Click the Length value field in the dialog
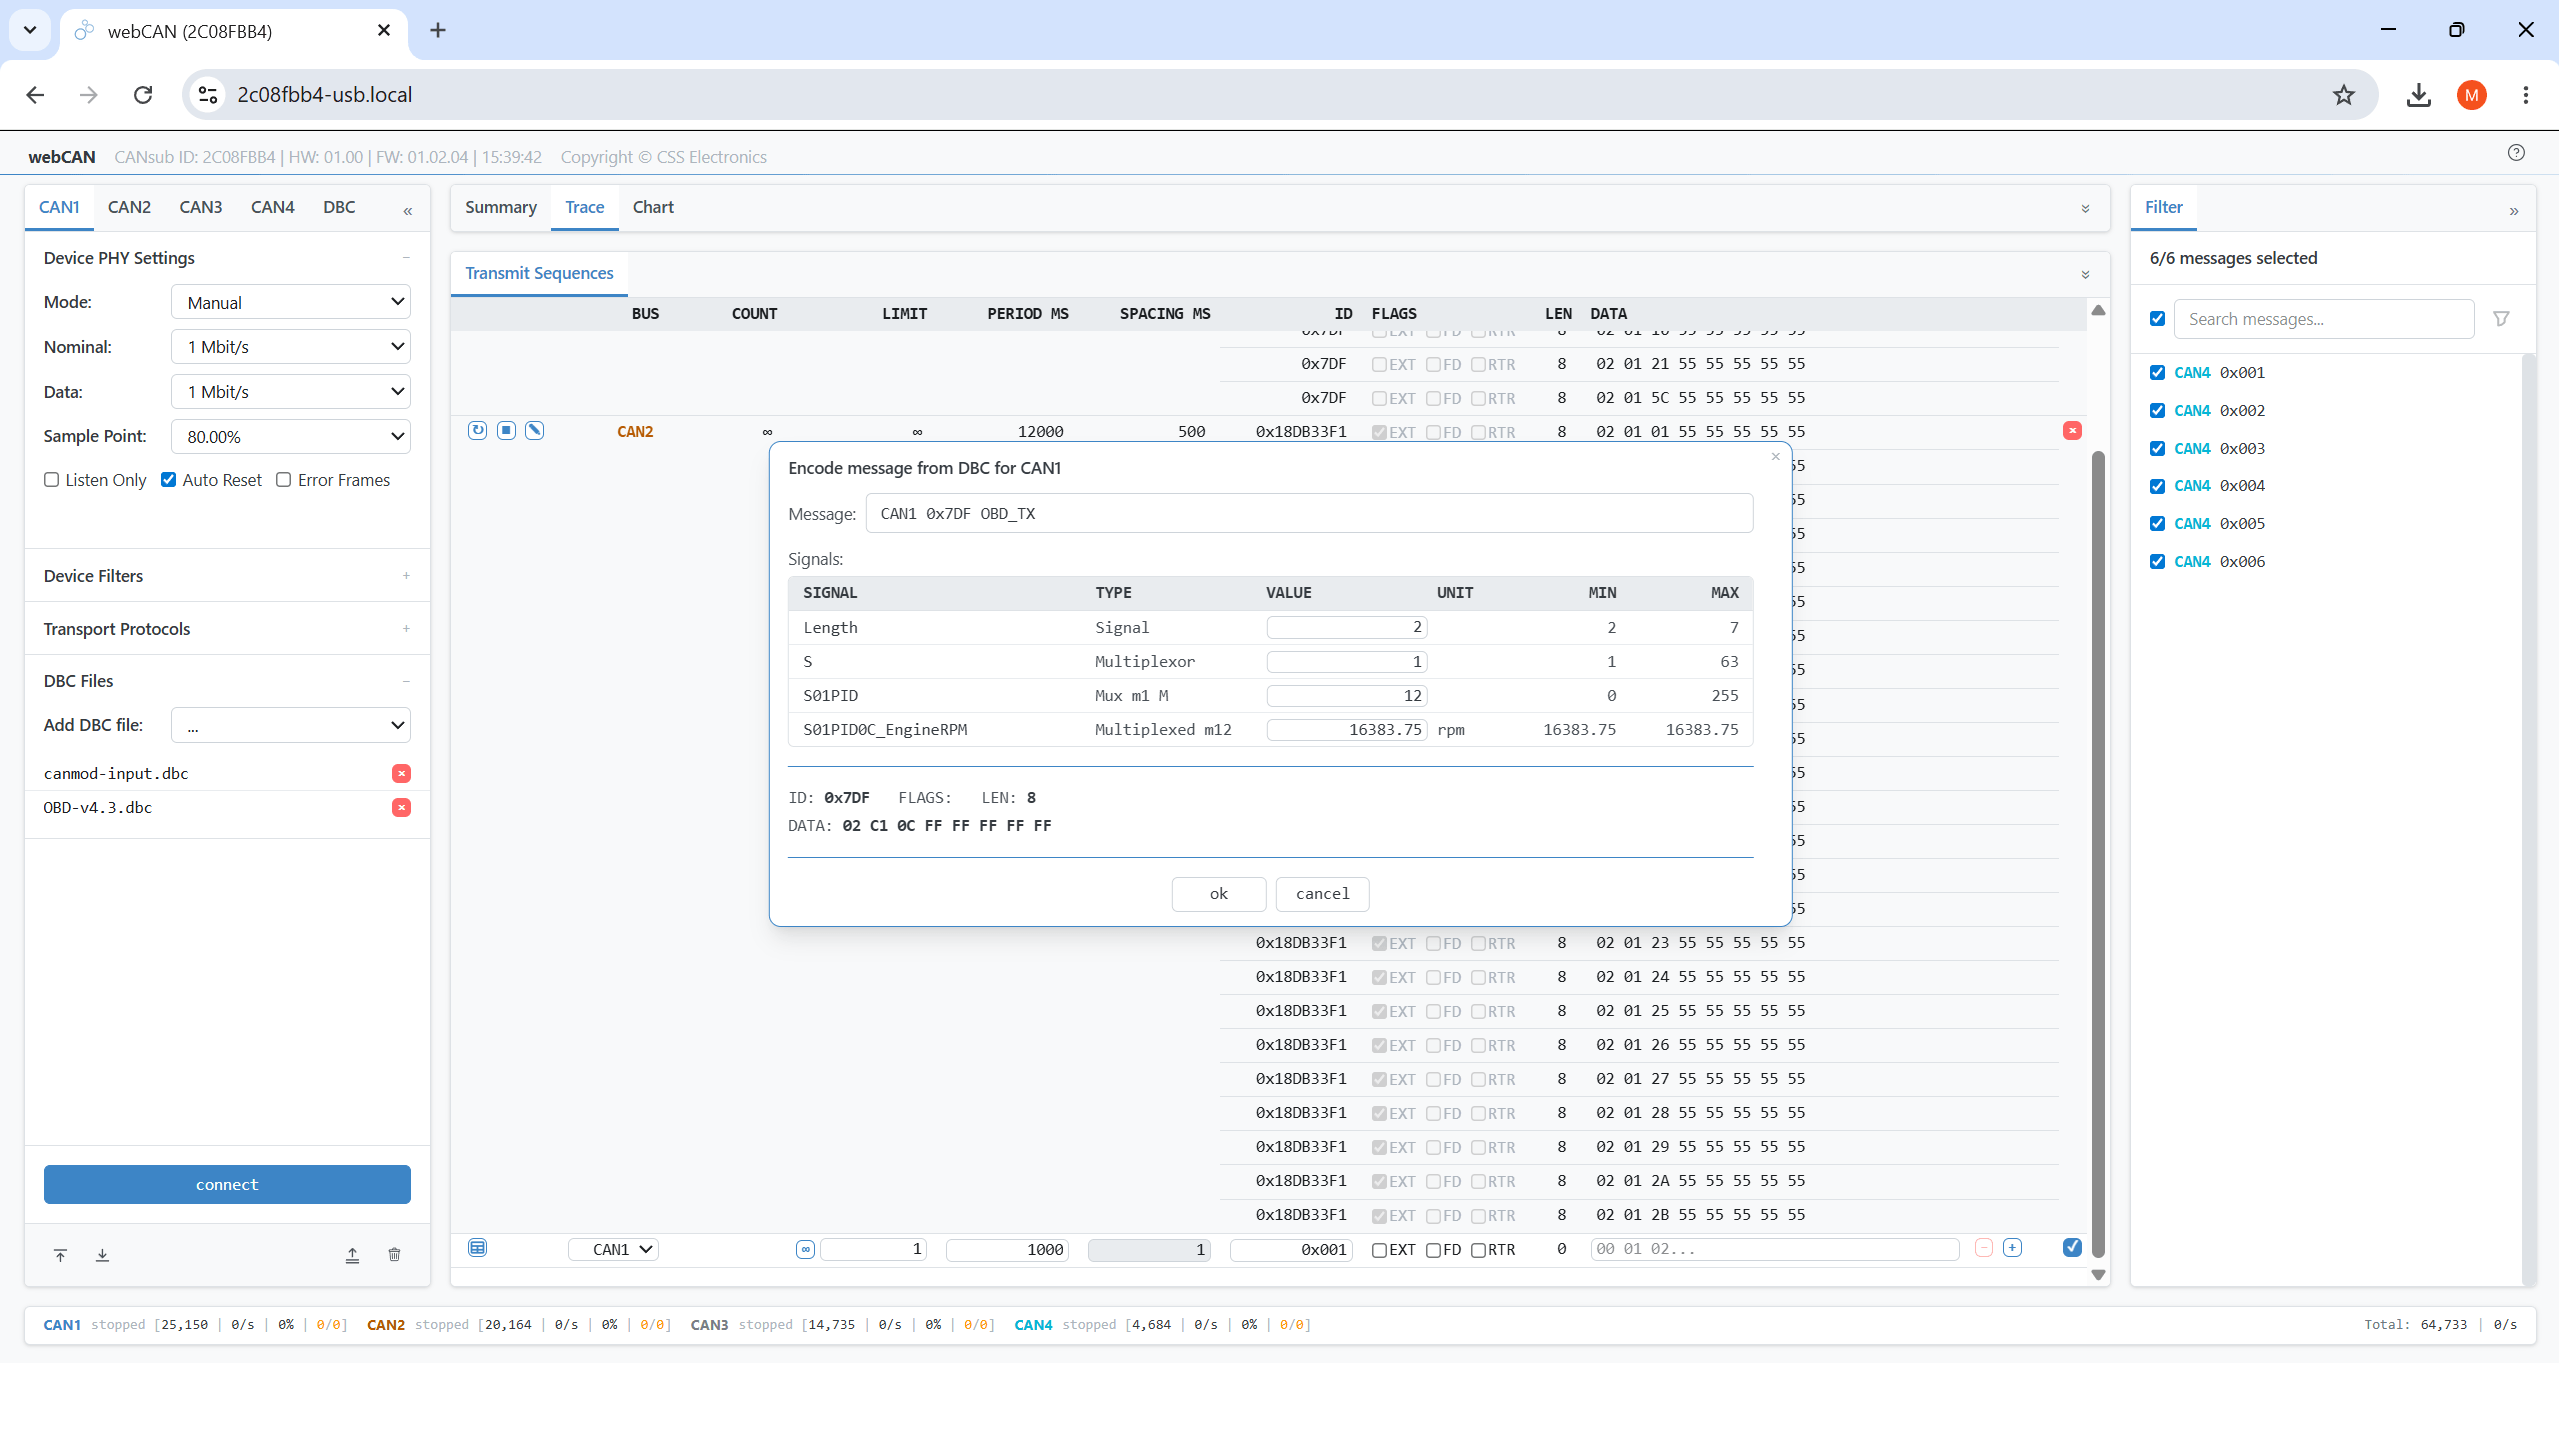2560x1440 pixels. tap(1346, 628)
